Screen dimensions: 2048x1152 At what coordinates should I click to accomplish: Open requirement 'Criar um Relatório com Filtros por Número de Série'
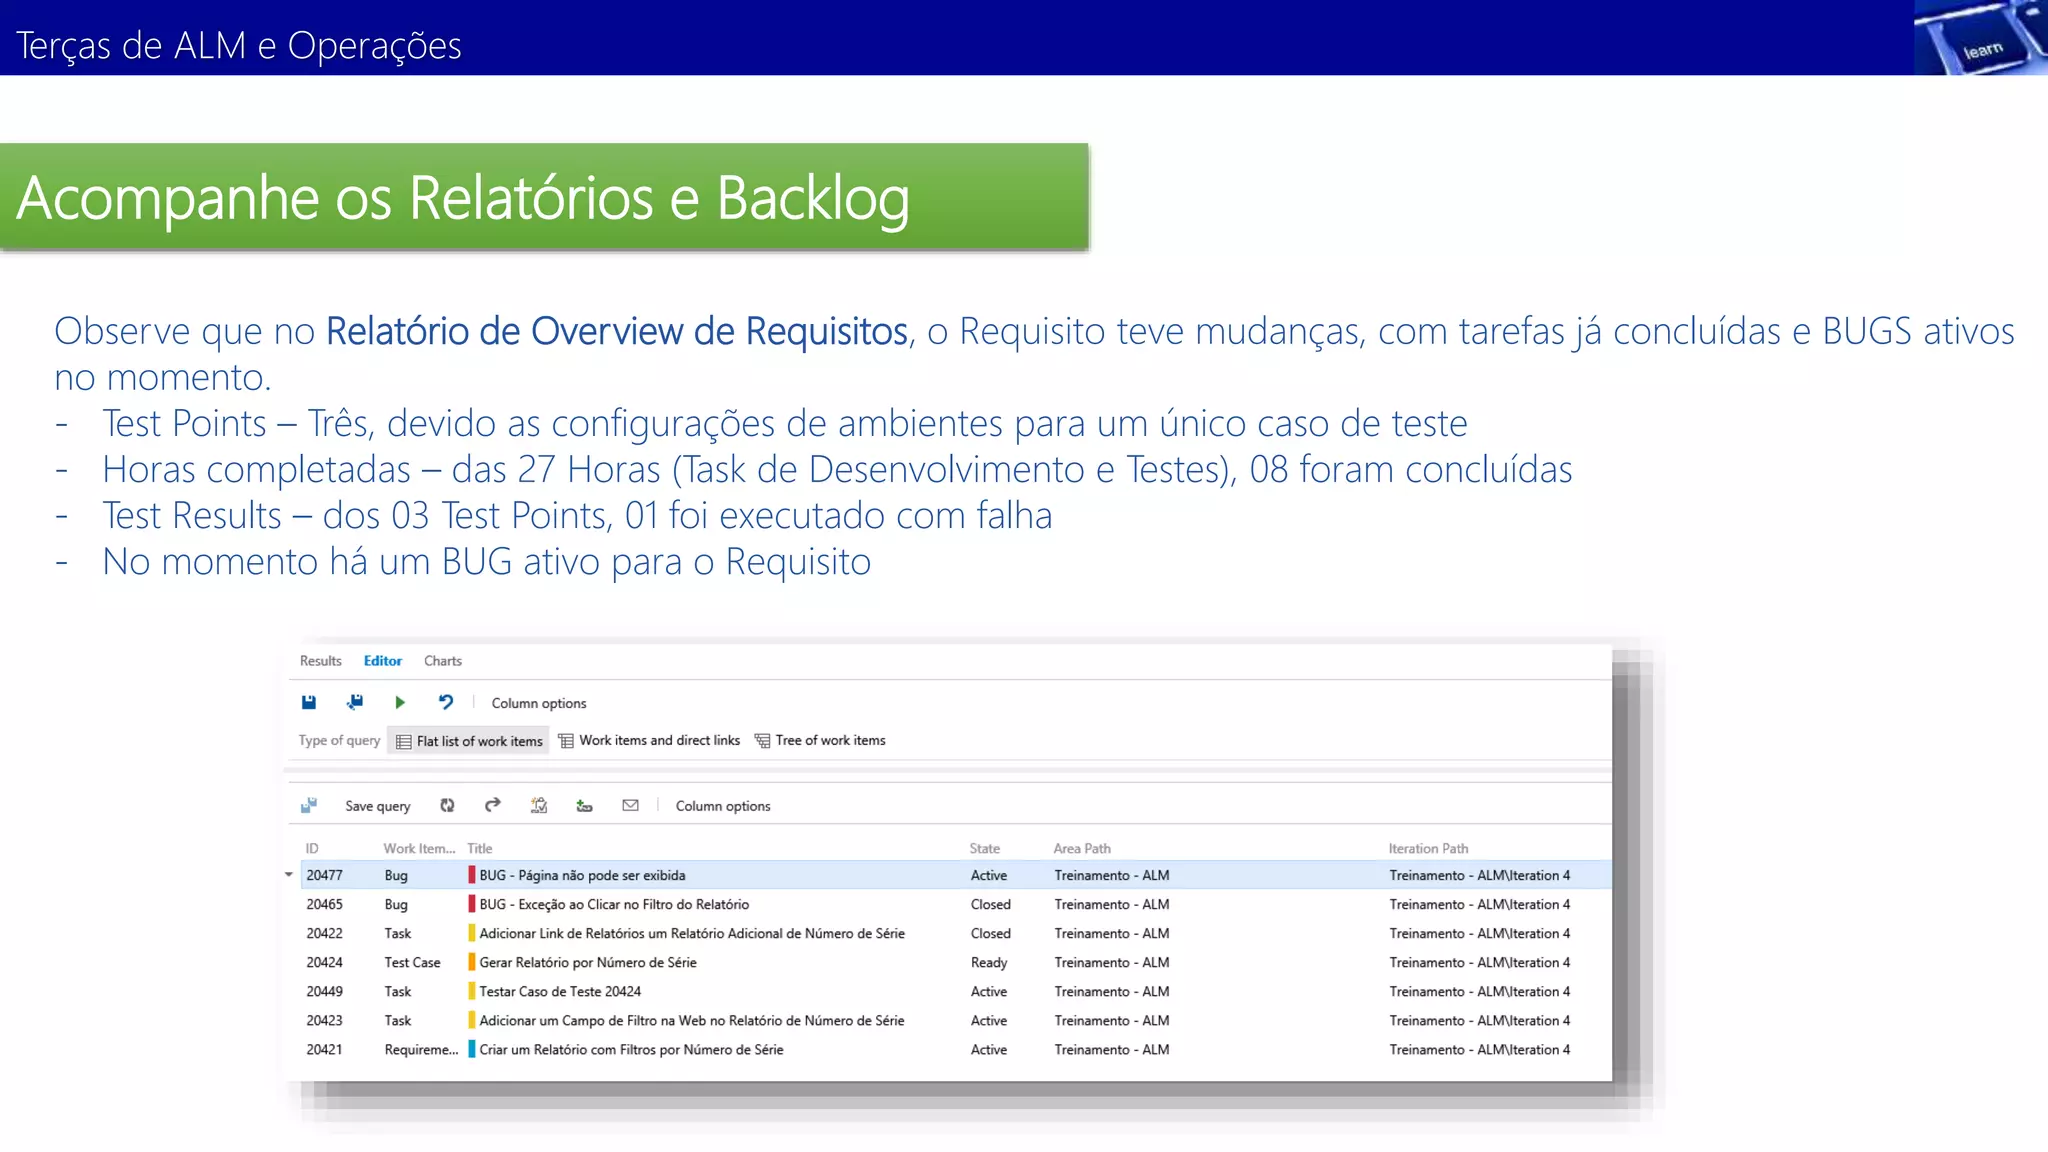631,1049
